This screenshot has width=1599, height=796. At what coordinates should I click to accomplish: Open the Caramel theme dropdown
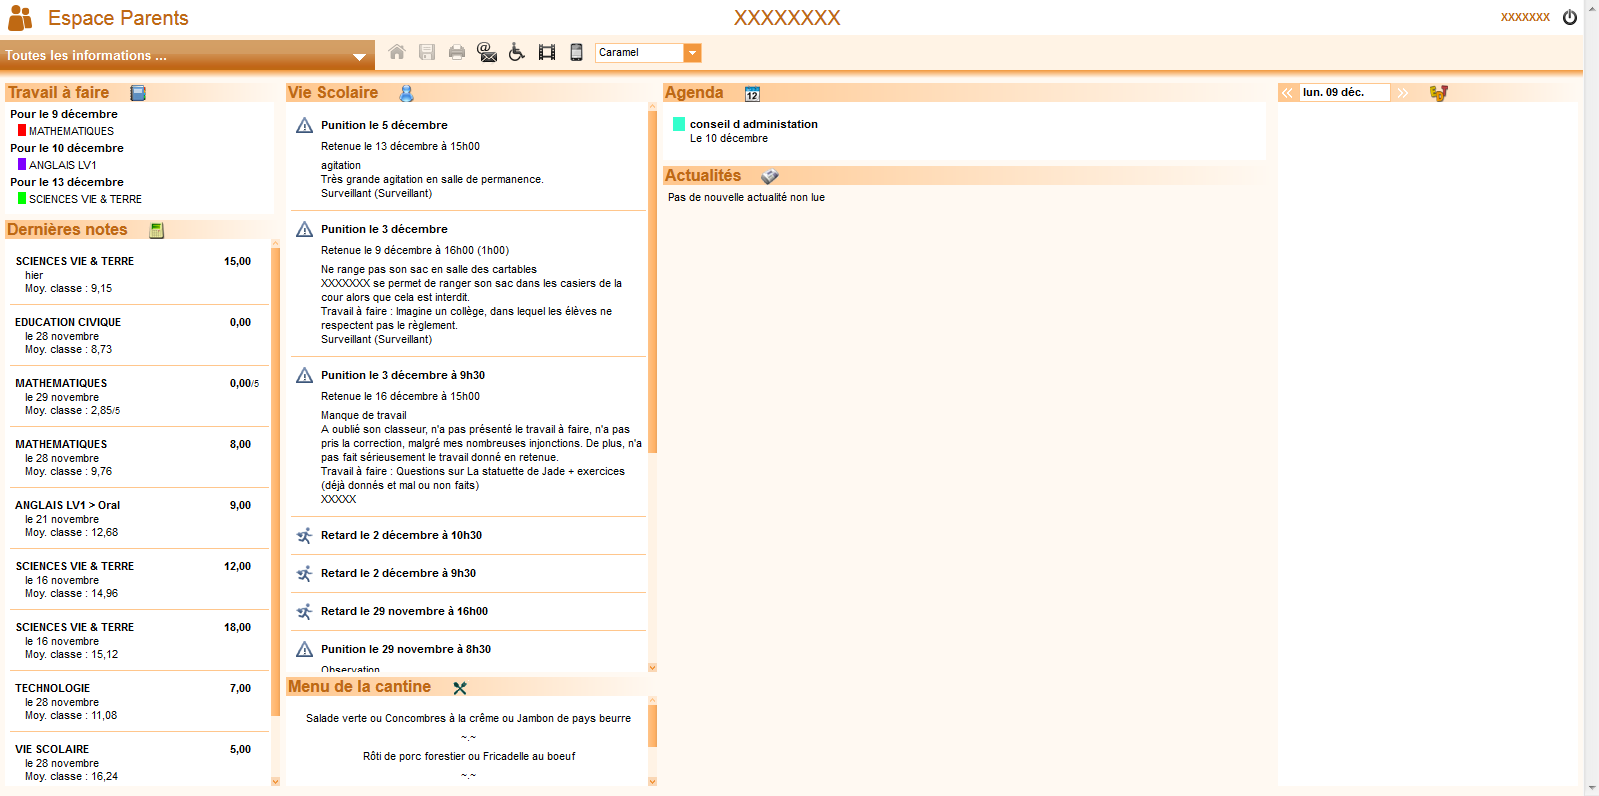692,53
